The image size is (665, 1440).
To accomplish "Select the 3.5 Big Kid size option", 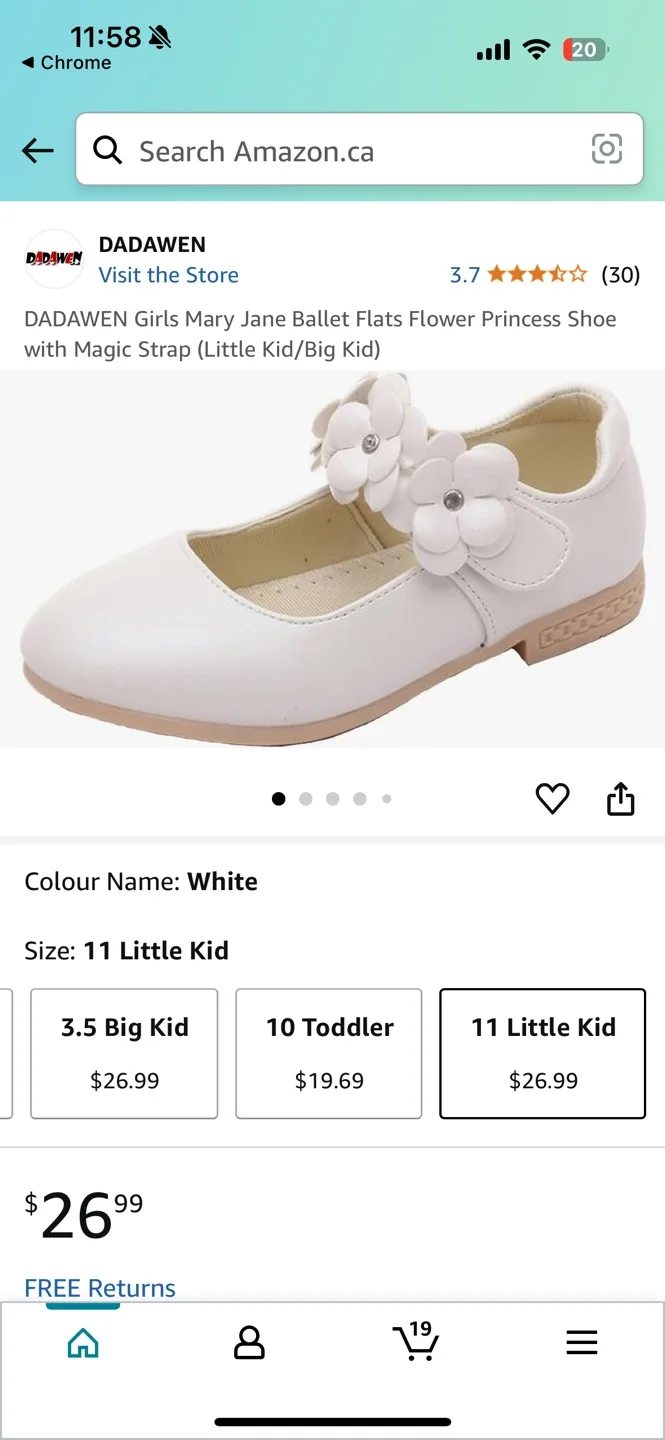I will [124, 1053].
